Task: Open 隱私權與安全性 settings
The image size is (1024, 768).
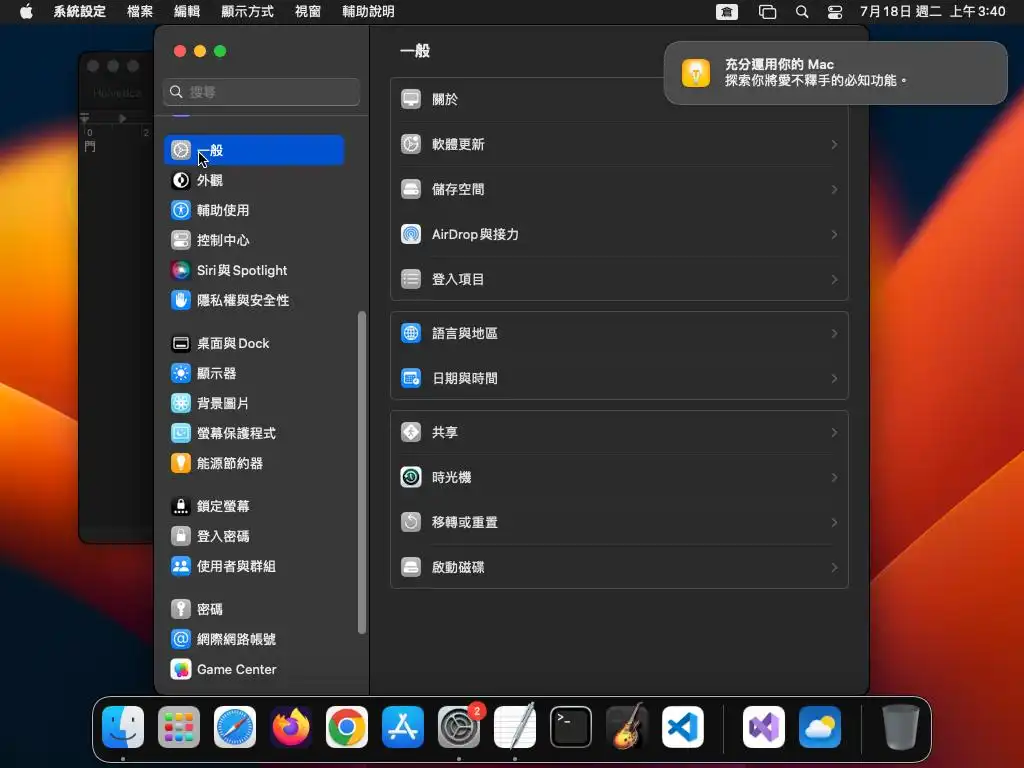Action: coord(254,300)
